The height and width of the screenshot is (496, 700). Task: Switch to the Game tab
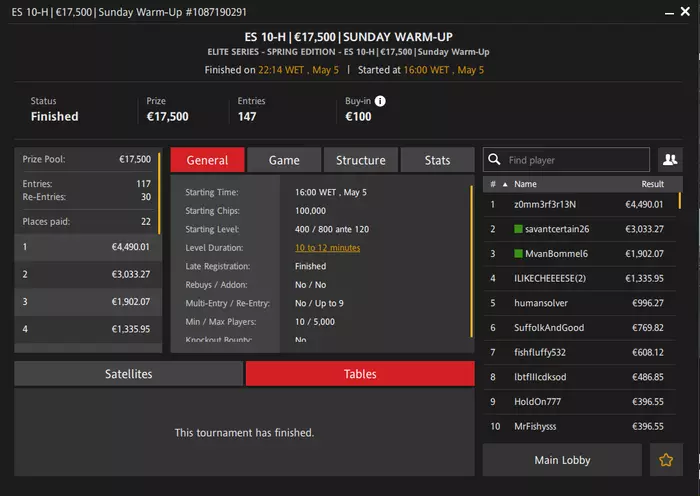(284, 160)
